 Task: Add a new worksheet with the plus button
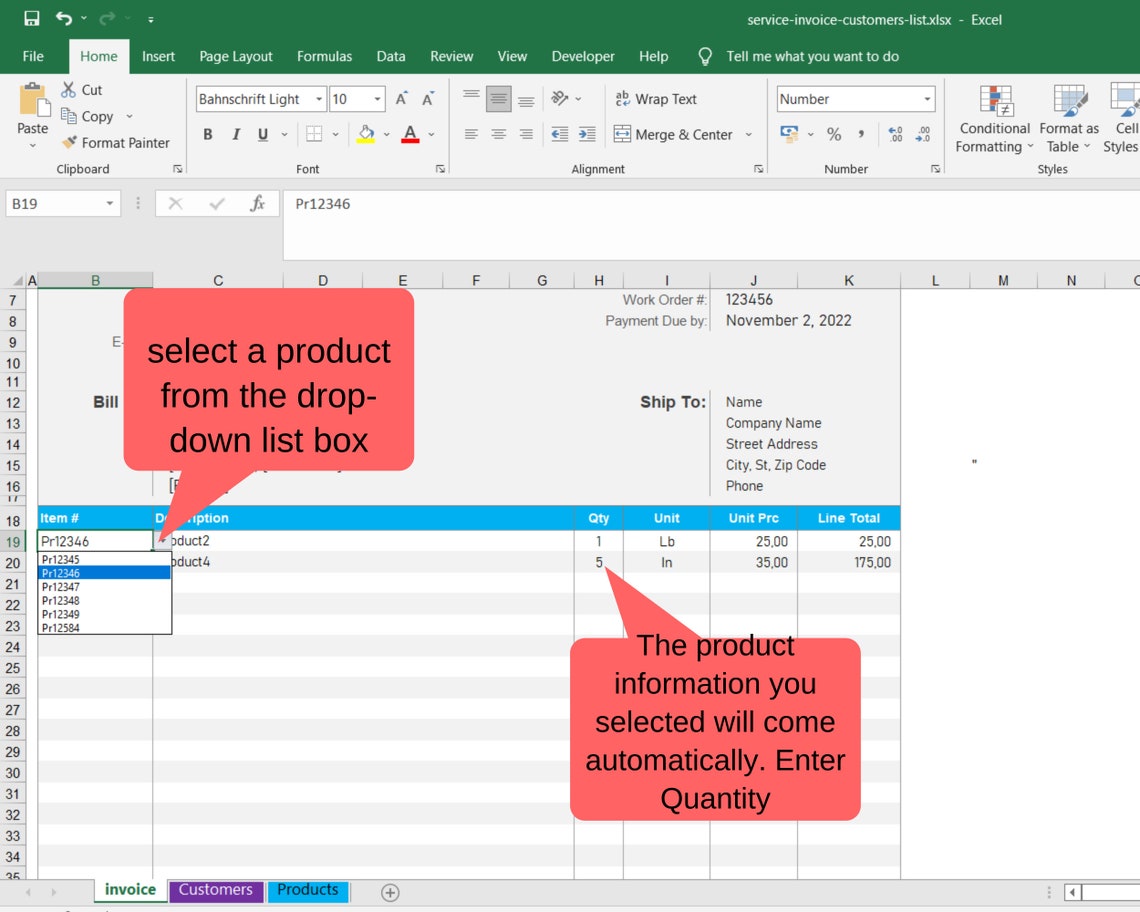pos(390,891)
